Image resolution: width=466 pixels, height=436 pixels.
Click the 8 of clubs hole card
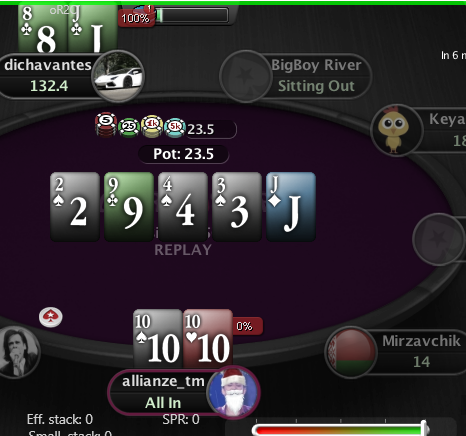pyautogui.click(x=43, y=28)
